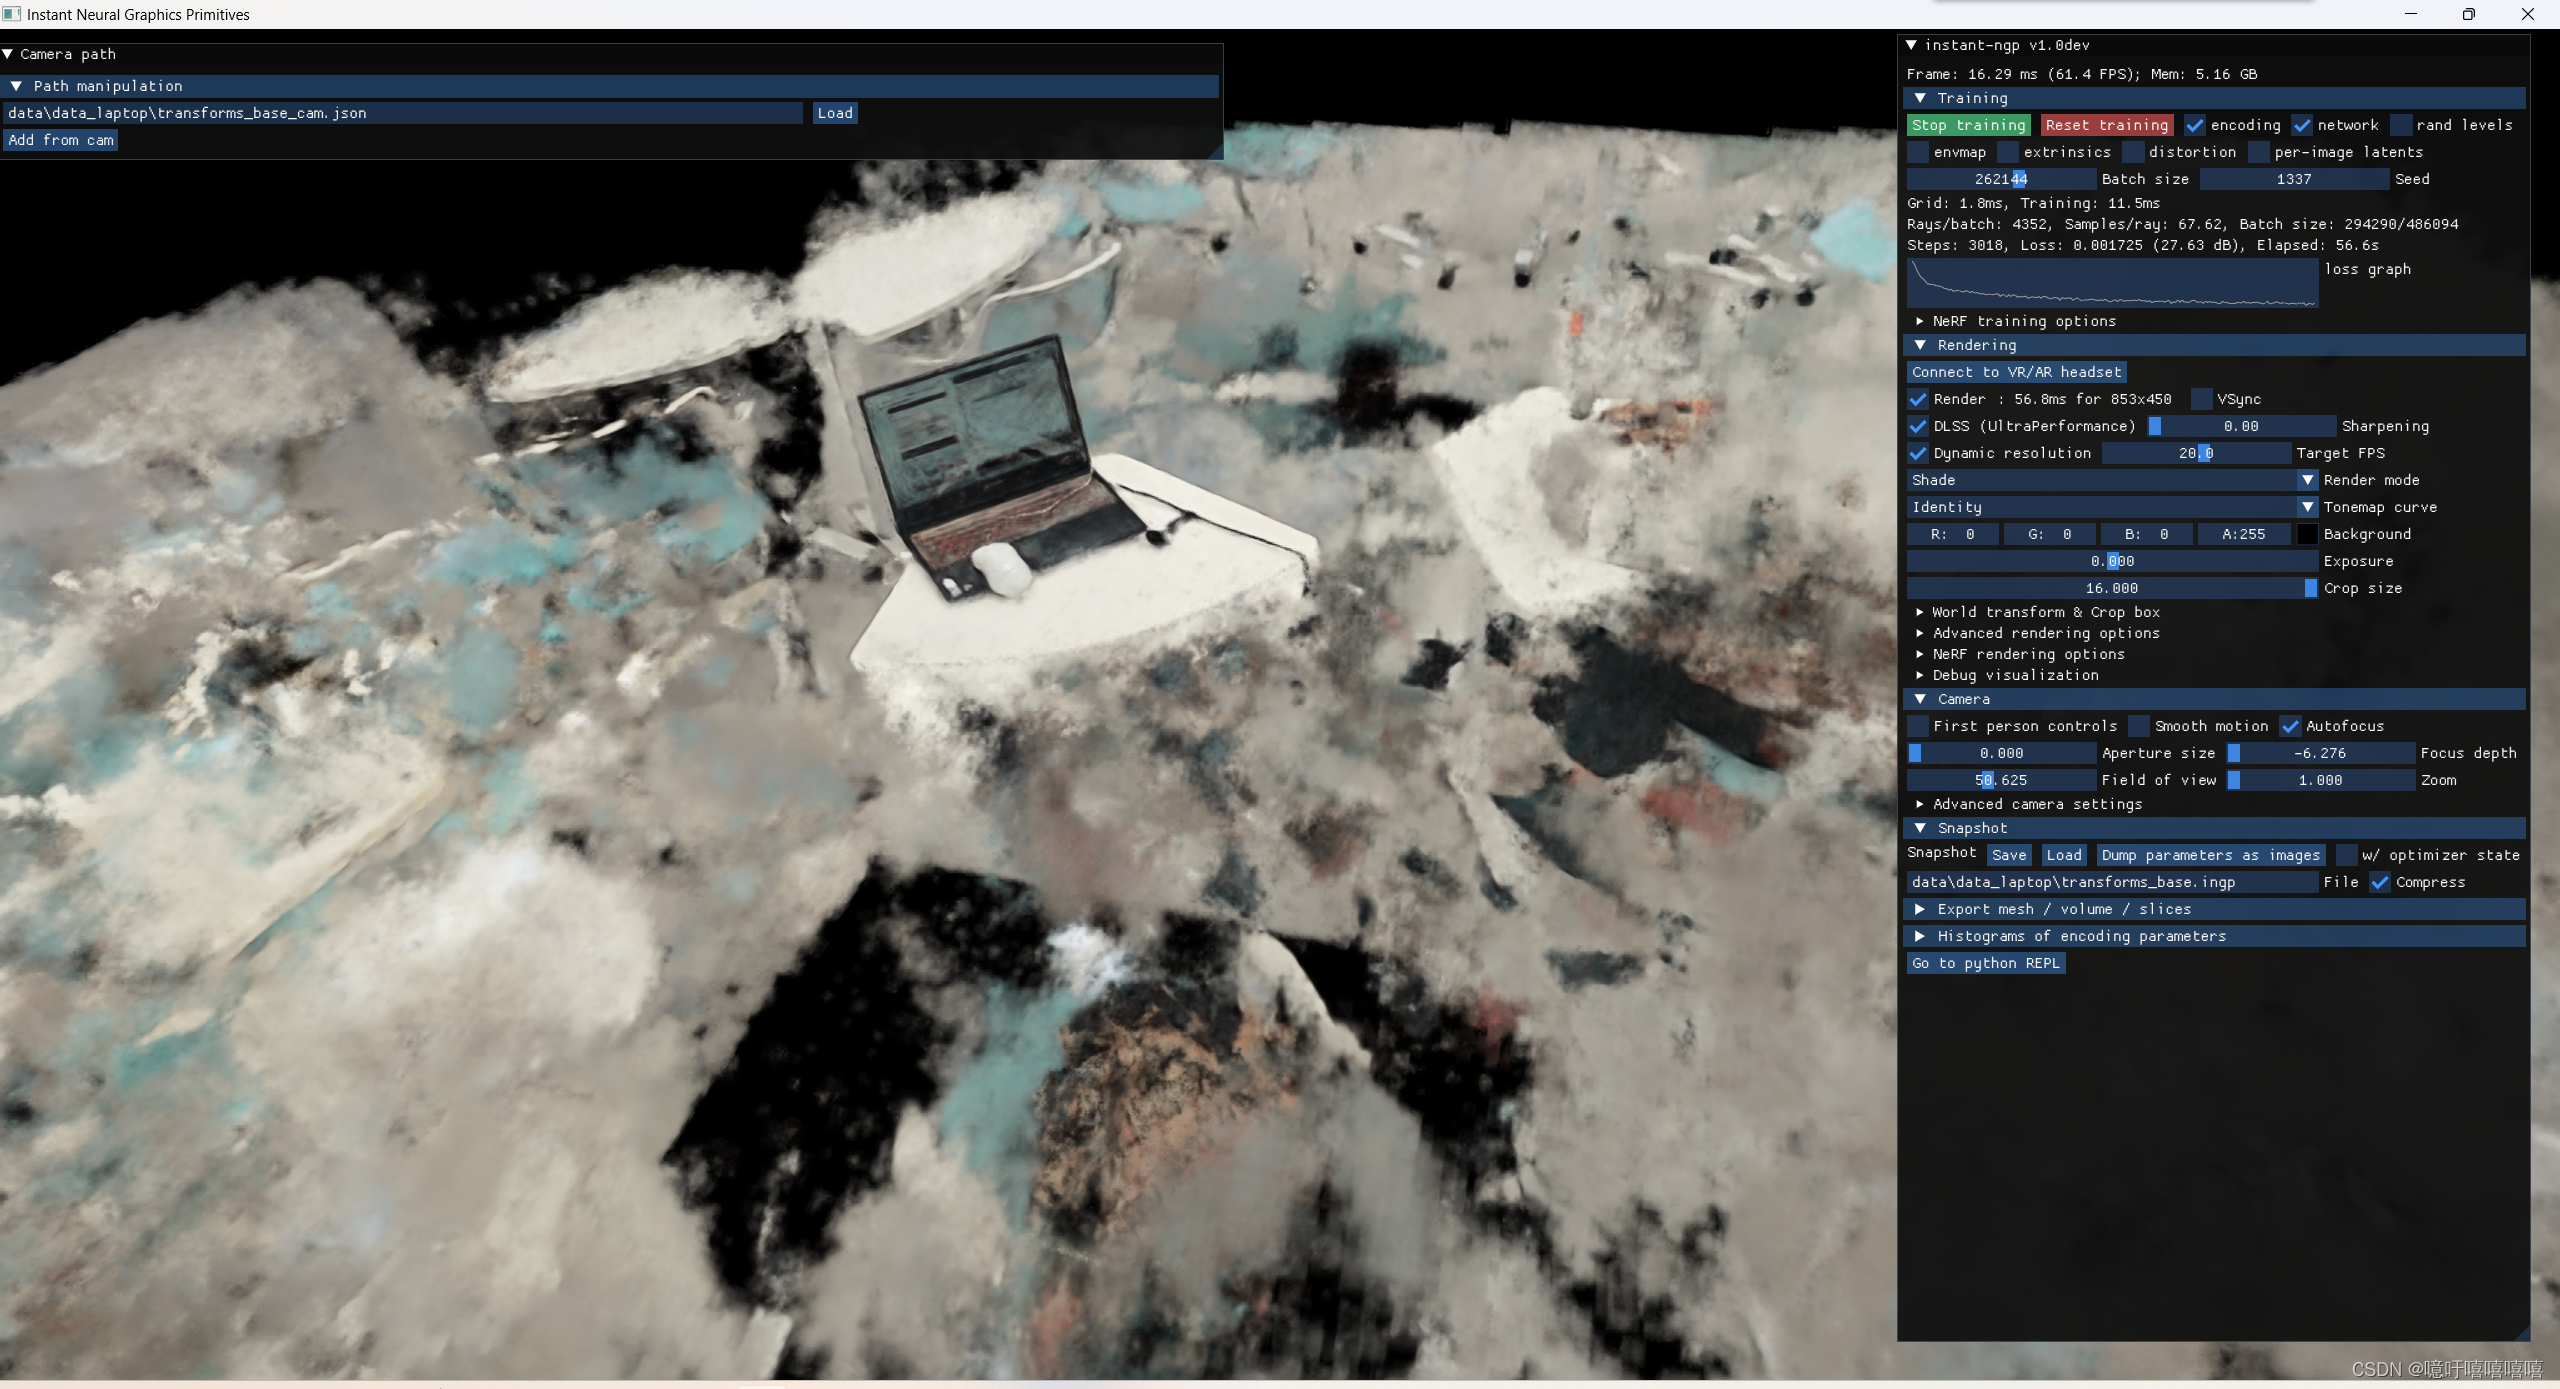Click the transforms_base_cam.json path field
The height and width of the screenshot is (1389, 2560).
[x=402, y=113]
